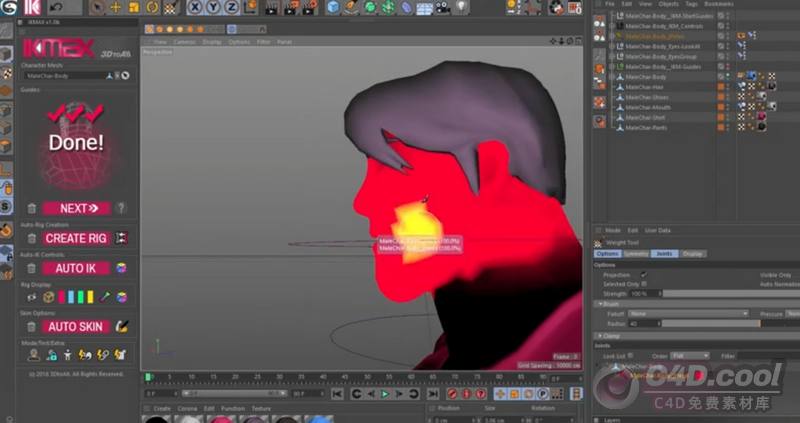The image size is (800, 423).
Task: Select the Move tool in top toolbar
Action: (x=116, y=7)
